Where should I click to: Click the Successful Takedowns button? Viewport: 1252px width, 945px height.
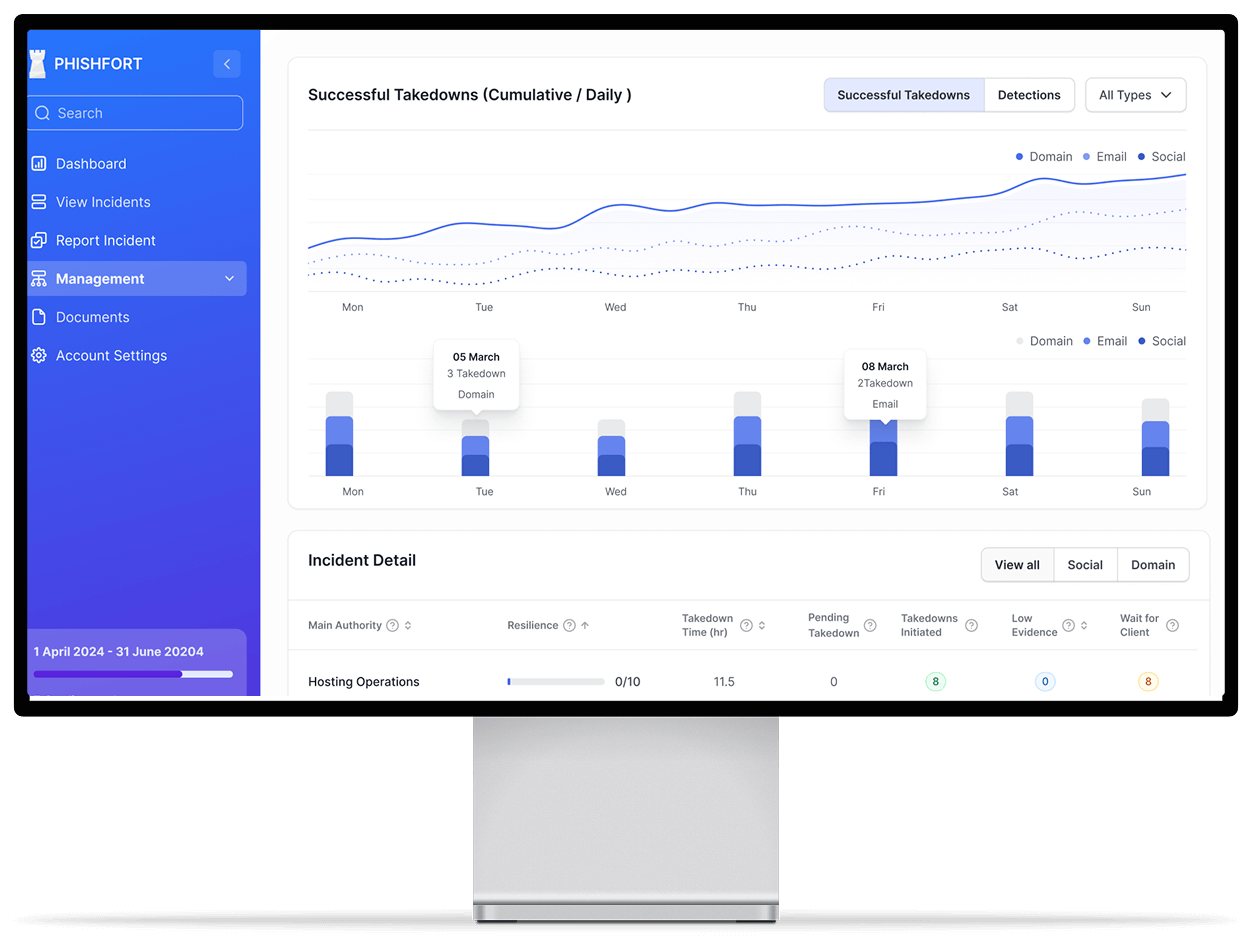(903, 94)
